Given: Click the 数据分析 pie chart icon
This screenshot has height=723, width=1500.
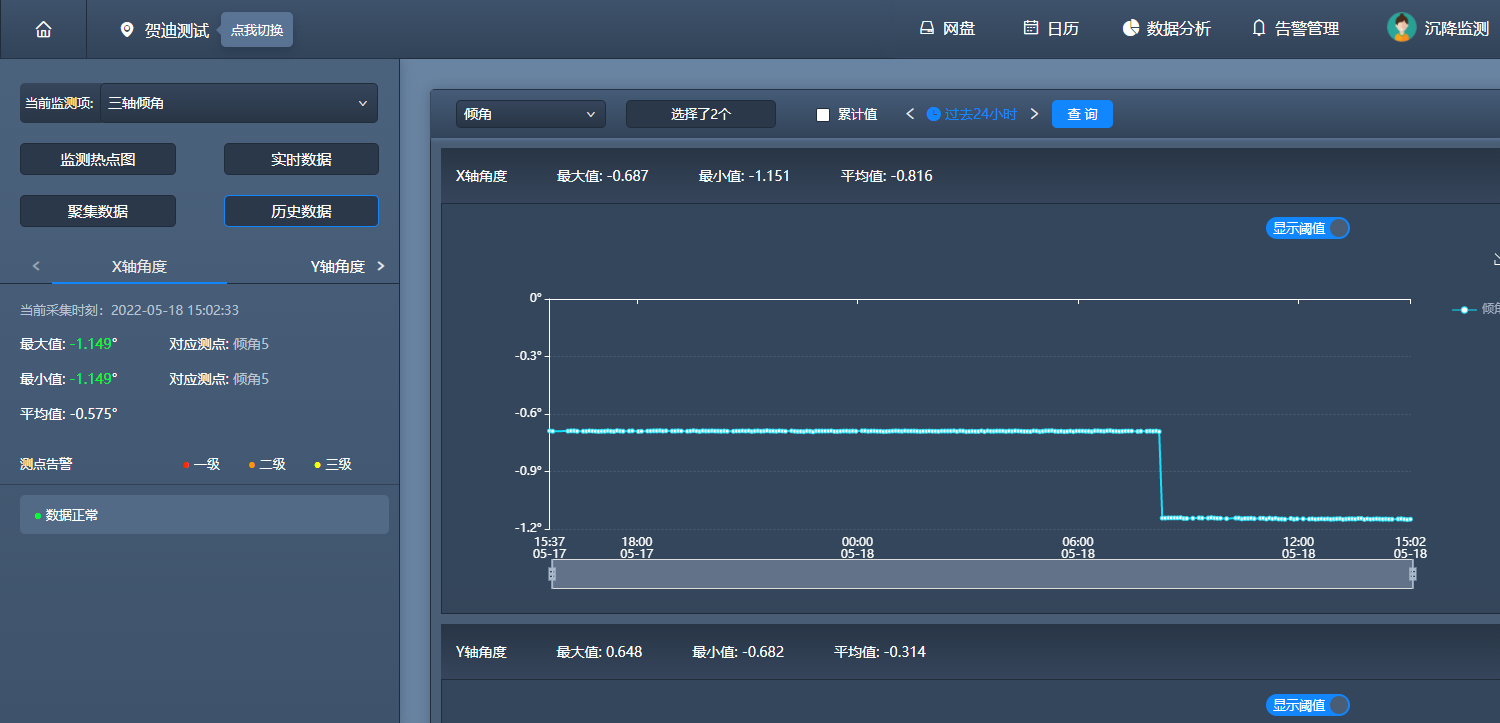Looking at the screenshot, I should tap(1131, 29).
